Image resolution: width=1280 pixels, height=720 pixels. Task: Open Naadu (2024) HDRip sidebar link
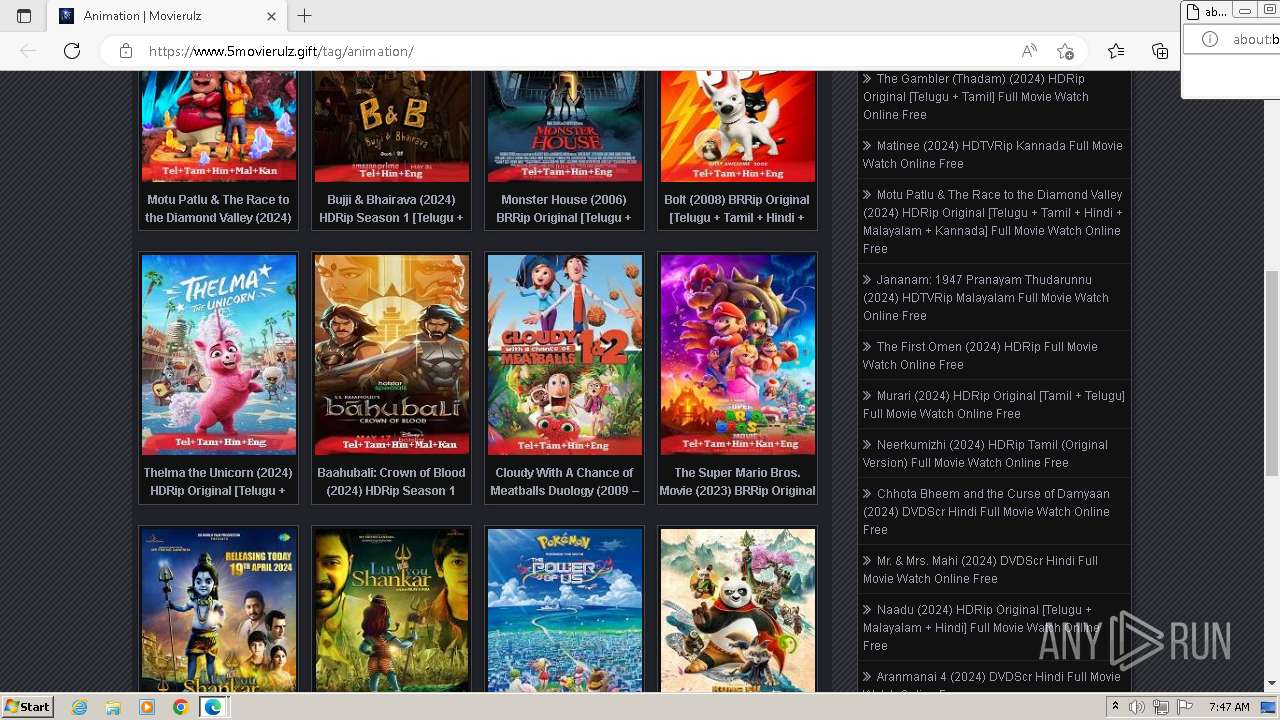(982, 627)
